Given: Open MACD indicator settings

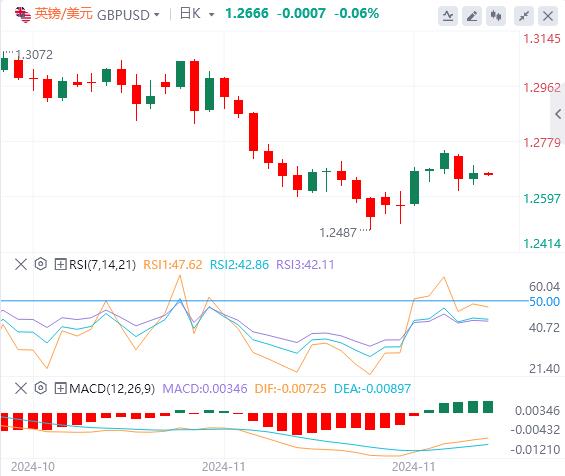Looking at the screenshot, I should click(41, 388).
